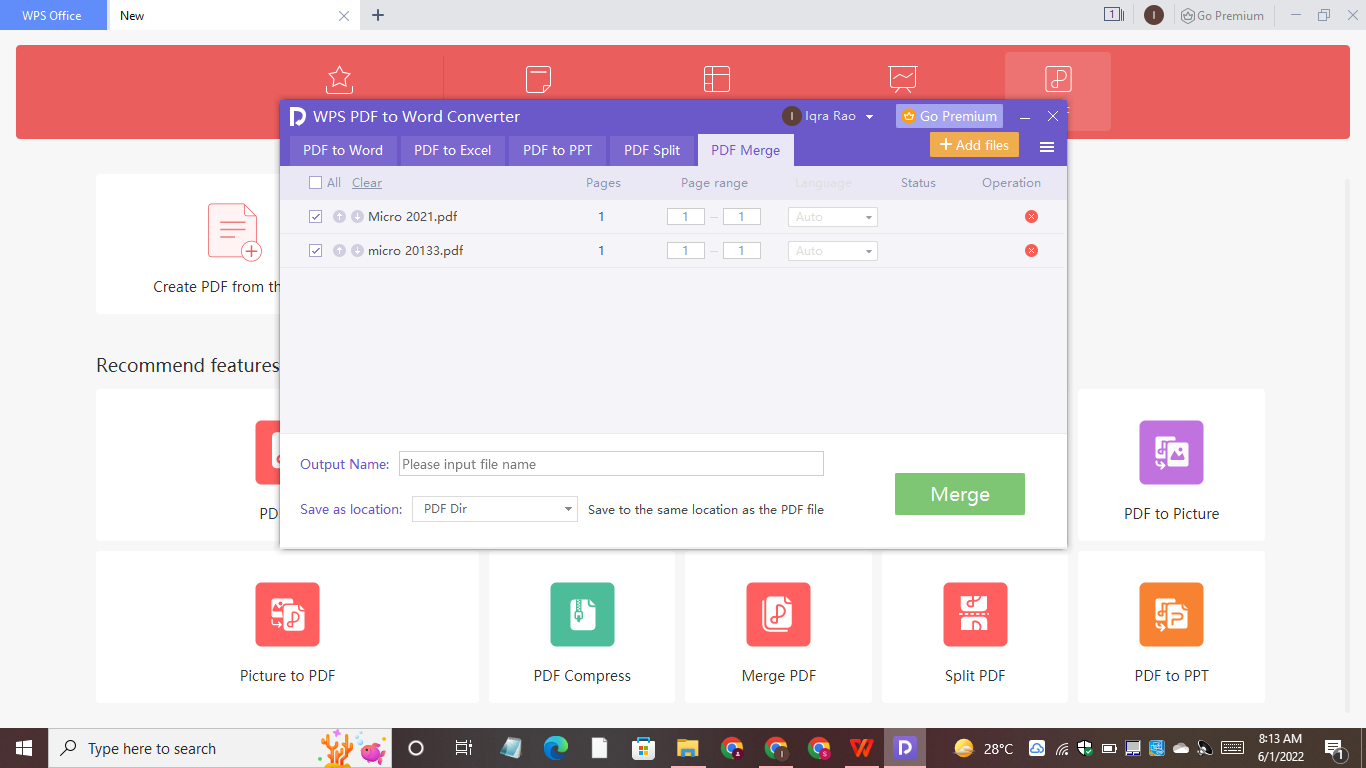Open Language dropdown for micro 20133.pdf

[x=833, y=251]
